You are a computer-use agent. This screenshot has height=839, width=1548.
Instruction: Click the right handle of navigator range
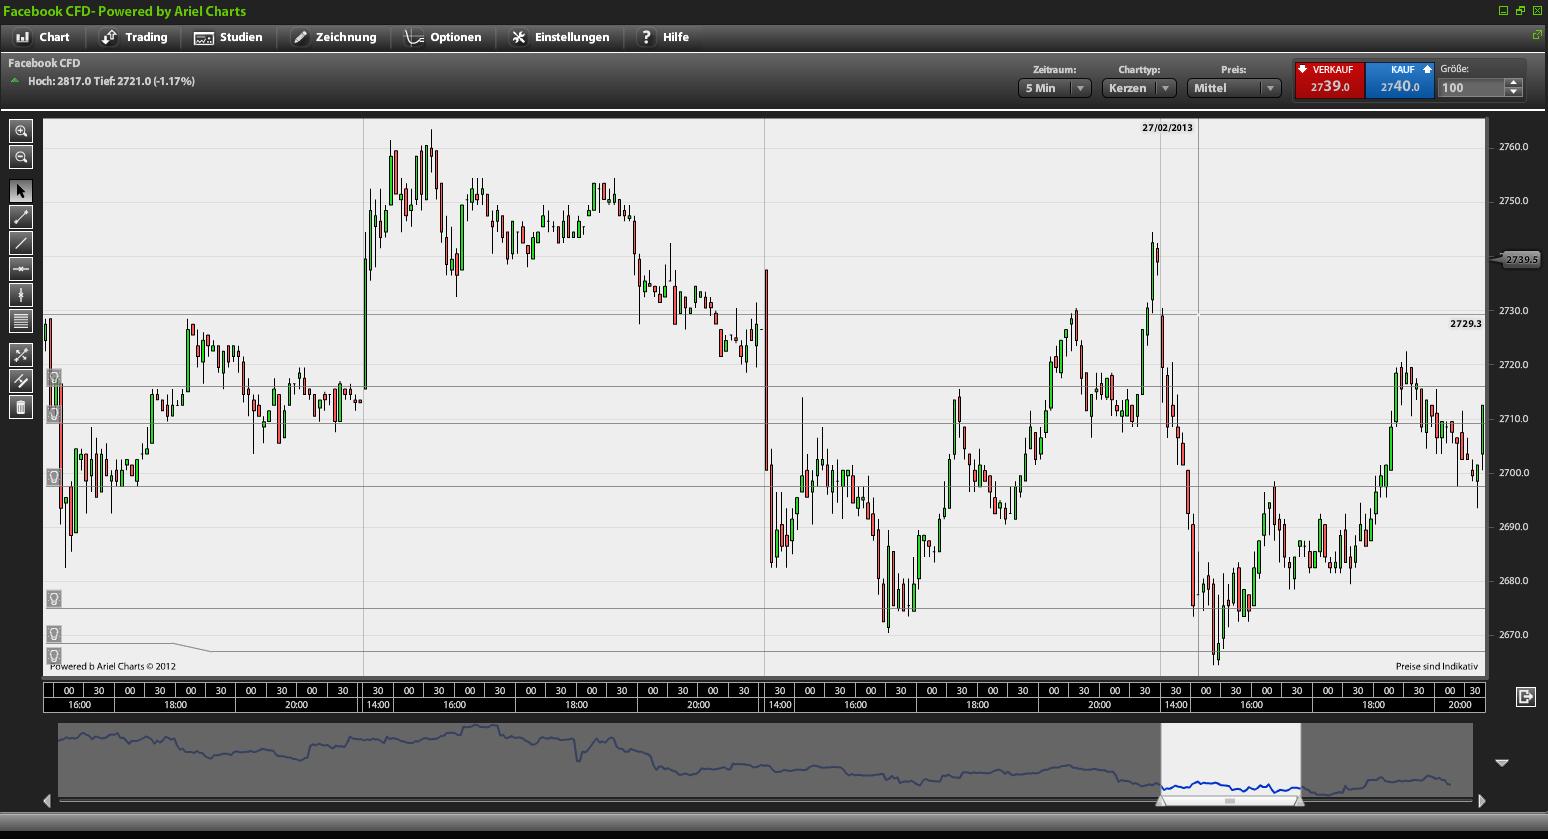(x=1300, y=800)
